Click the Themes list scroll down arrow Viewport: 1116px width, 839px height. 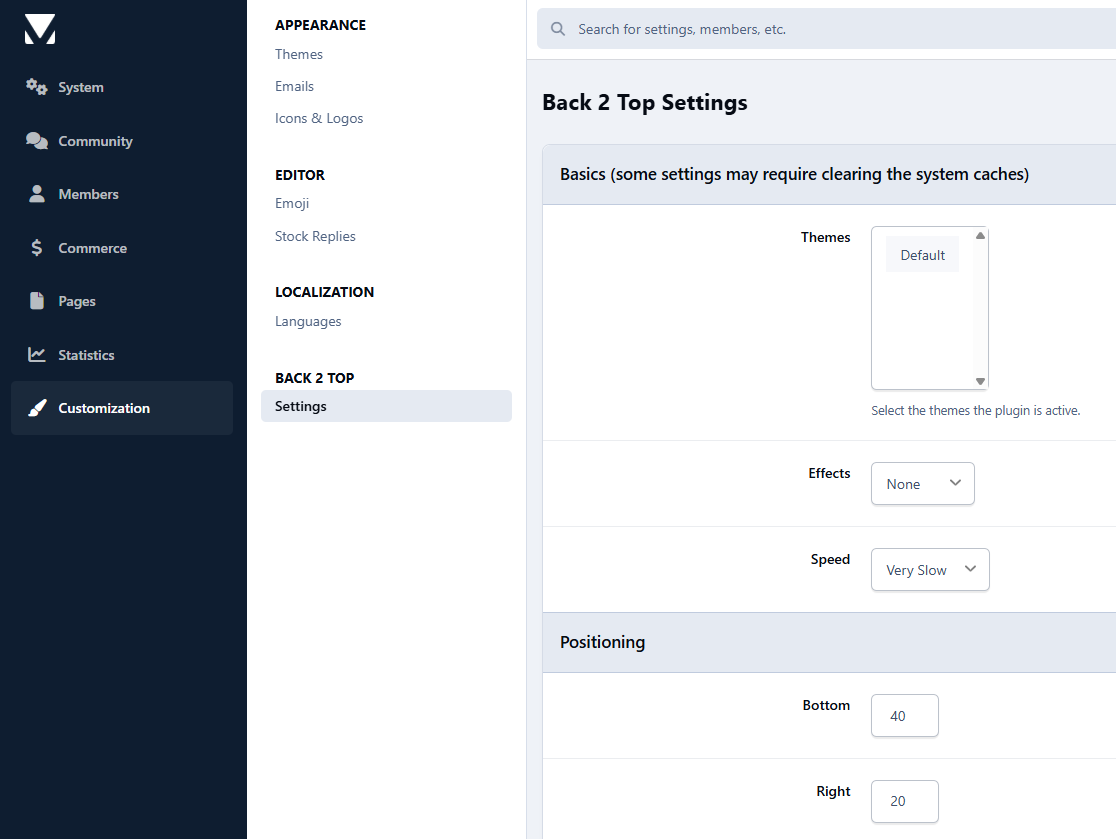point(980,381)
